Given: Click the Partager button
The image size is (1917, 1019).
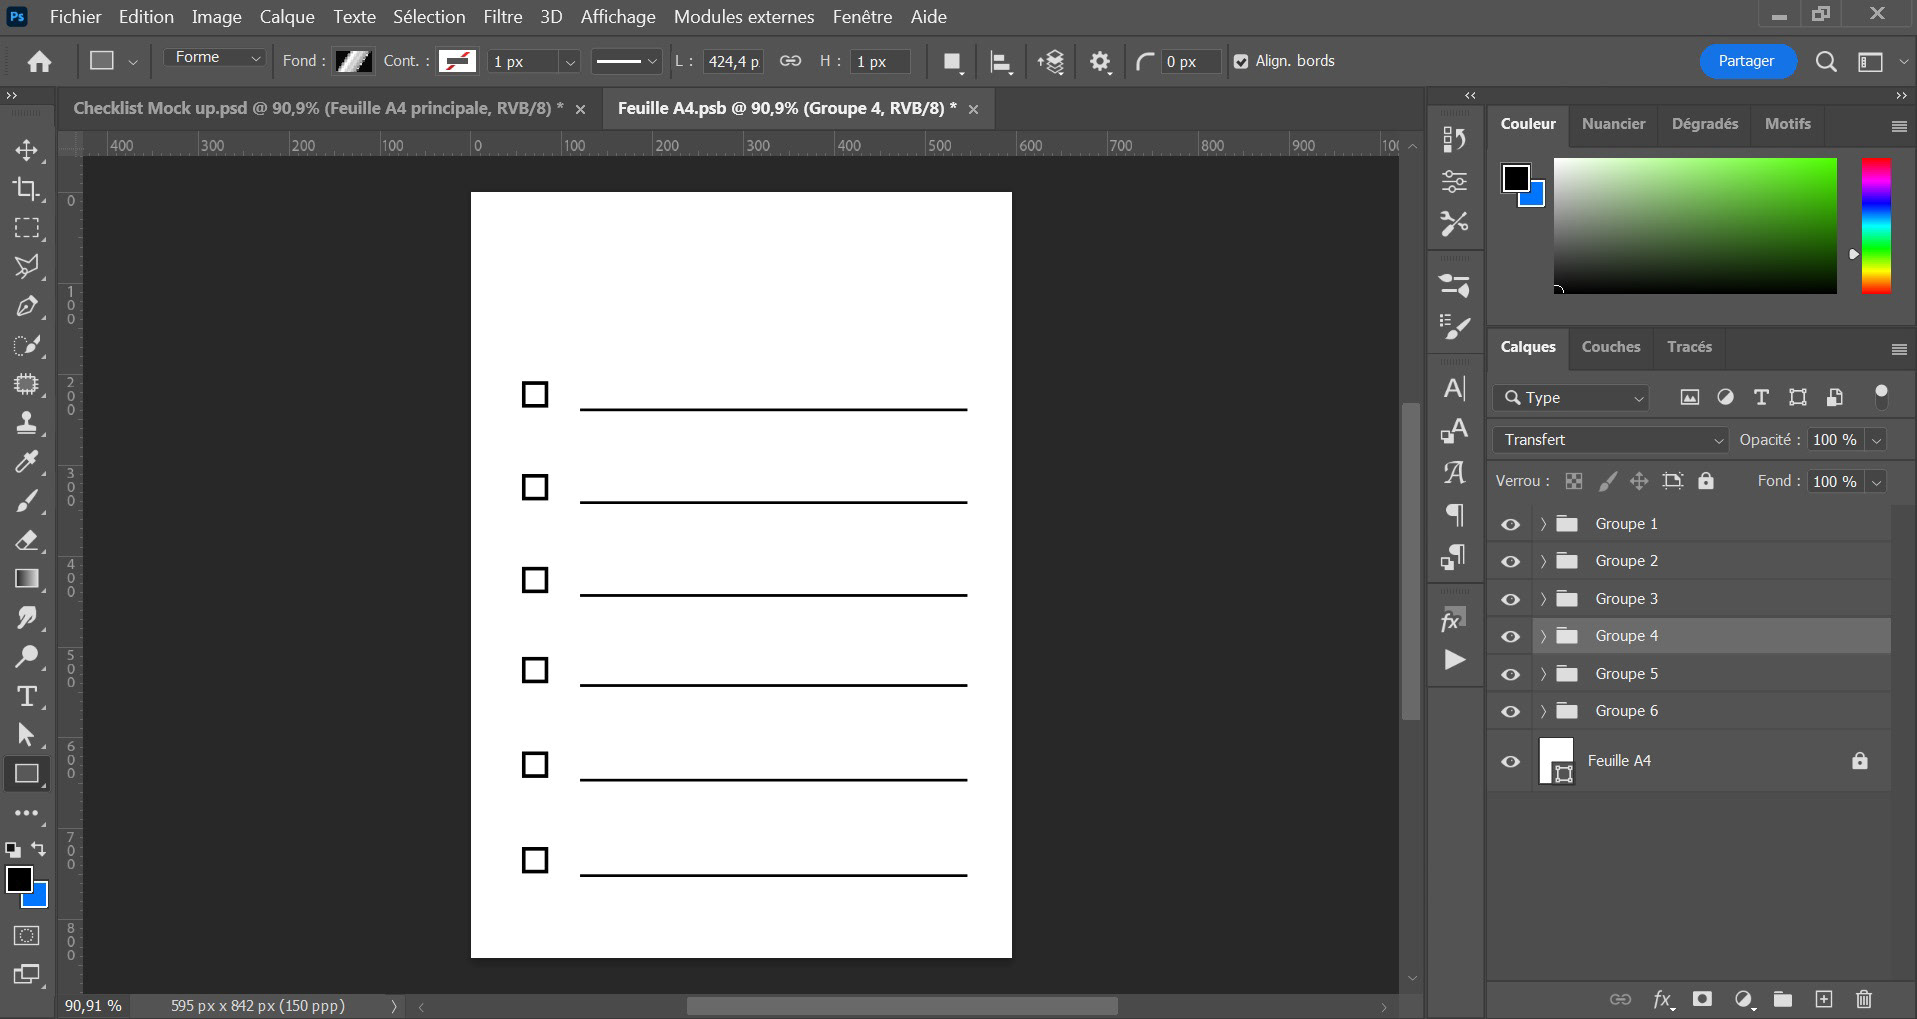Looking at the screenshot, I should pyautogui.click(x=1747, y=61).
